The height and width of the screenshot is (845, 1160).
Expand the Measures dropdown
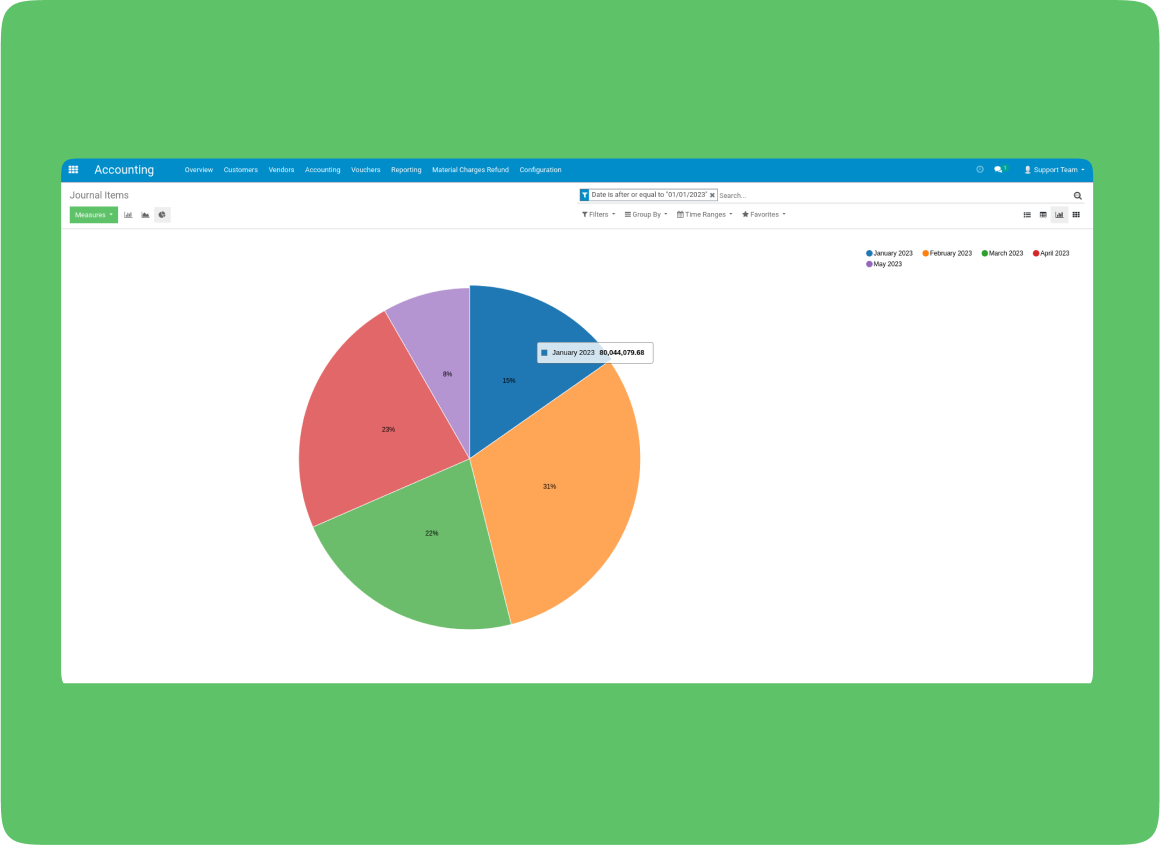click(x=94, y=215)
